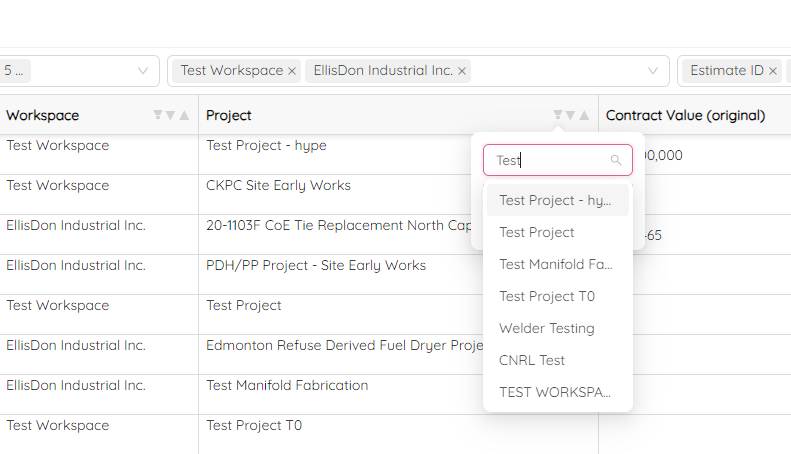Select "CNRL Test" filter option
Viewport: 791px width, 454px height.
tap(532, 360)
